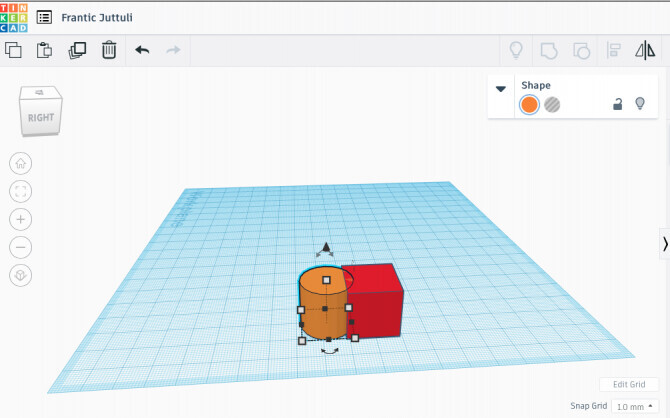Image resolution: width=670 pixels, height=418 pixels.
Task: Click the Group shapes icon
Action: [549, 51]
